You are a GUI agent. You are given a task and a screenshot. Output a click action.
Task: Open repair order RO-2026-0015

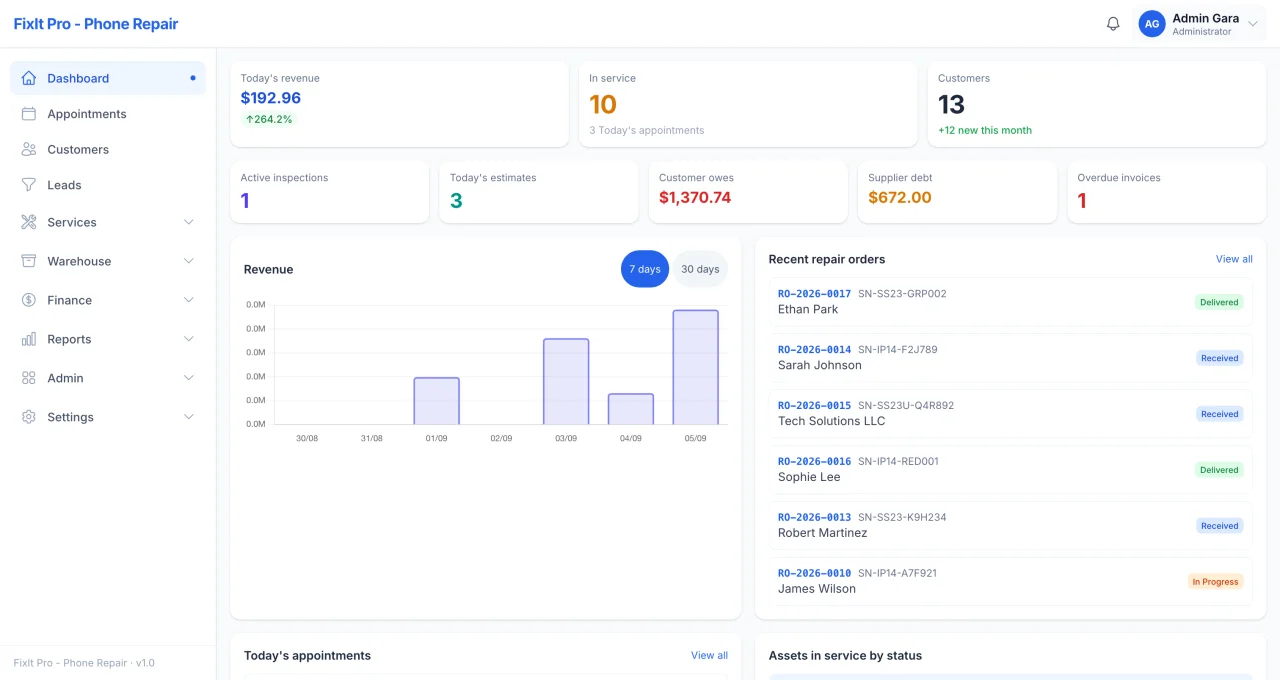[814, 406]
